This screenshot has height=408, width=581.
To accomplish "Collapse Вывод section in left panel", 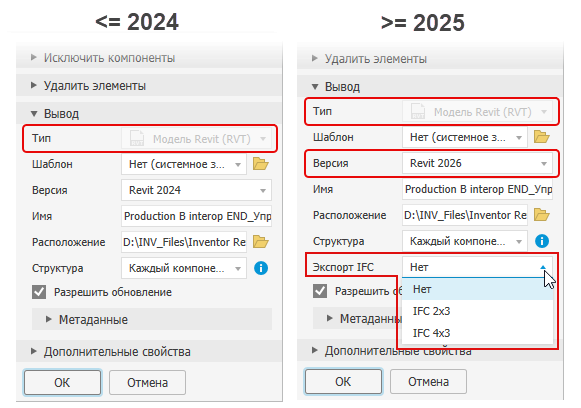I will [149, 113].
